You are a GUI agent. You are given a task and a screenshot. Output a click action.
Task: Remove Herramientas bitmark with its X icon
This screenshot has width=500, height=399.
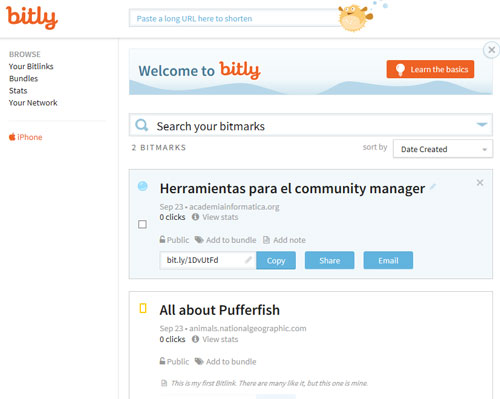tap(480, 183)
